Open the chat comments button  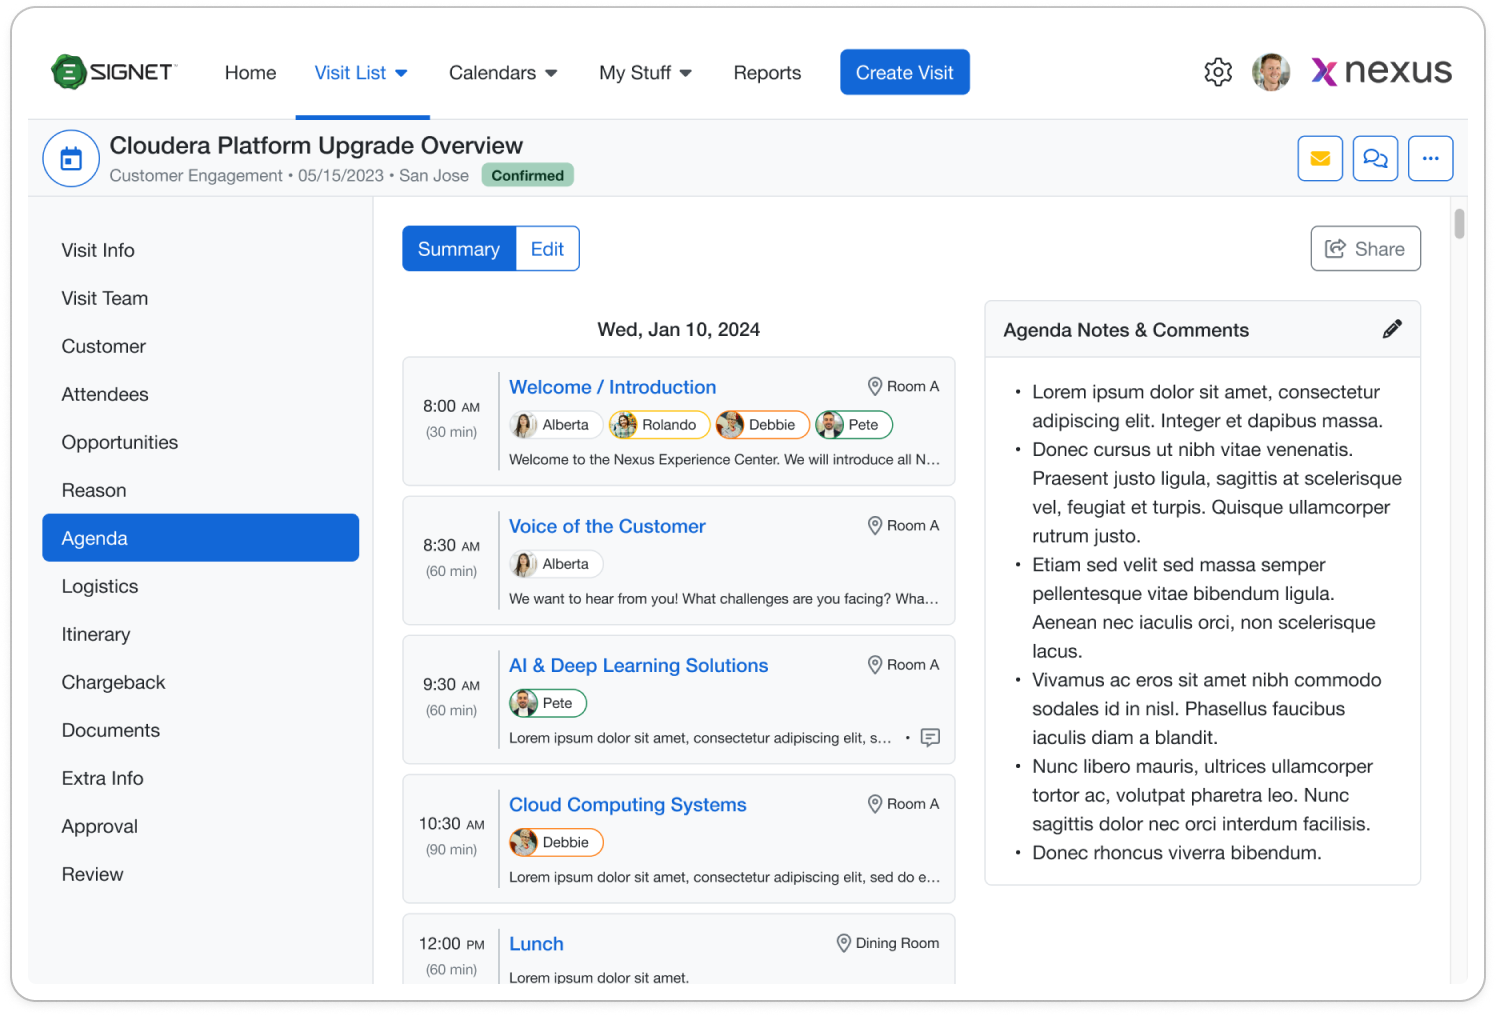[1375, 158]
